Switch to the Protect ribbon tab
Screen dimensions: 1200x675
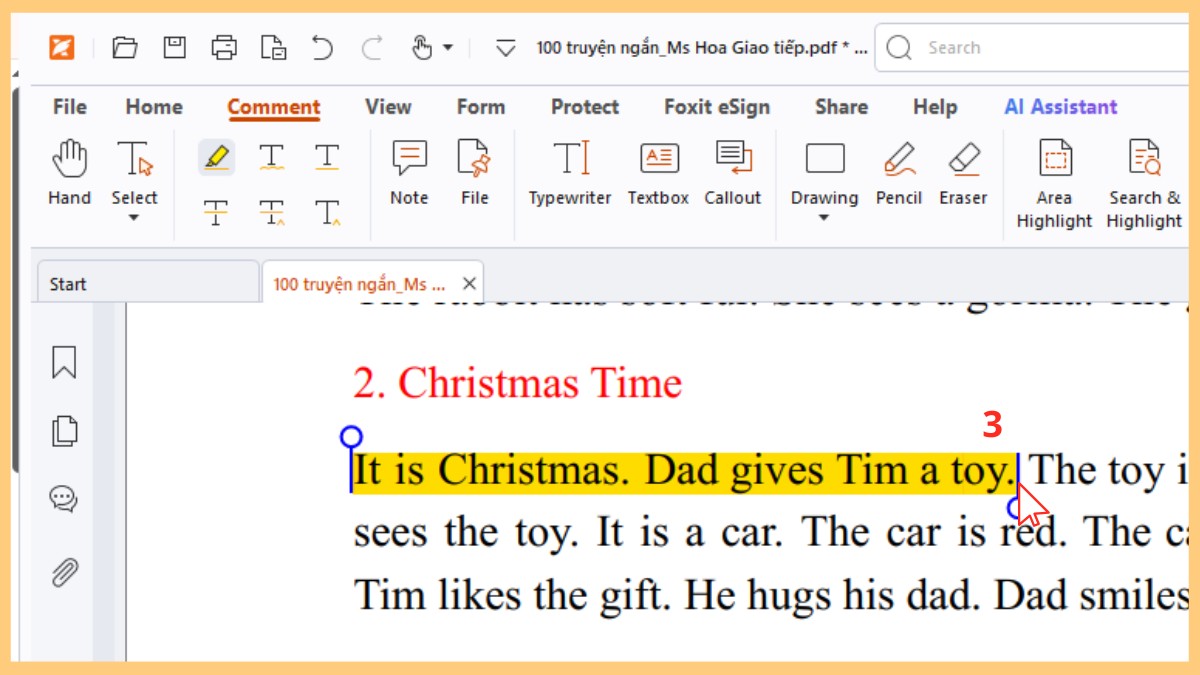pos(585,107)
